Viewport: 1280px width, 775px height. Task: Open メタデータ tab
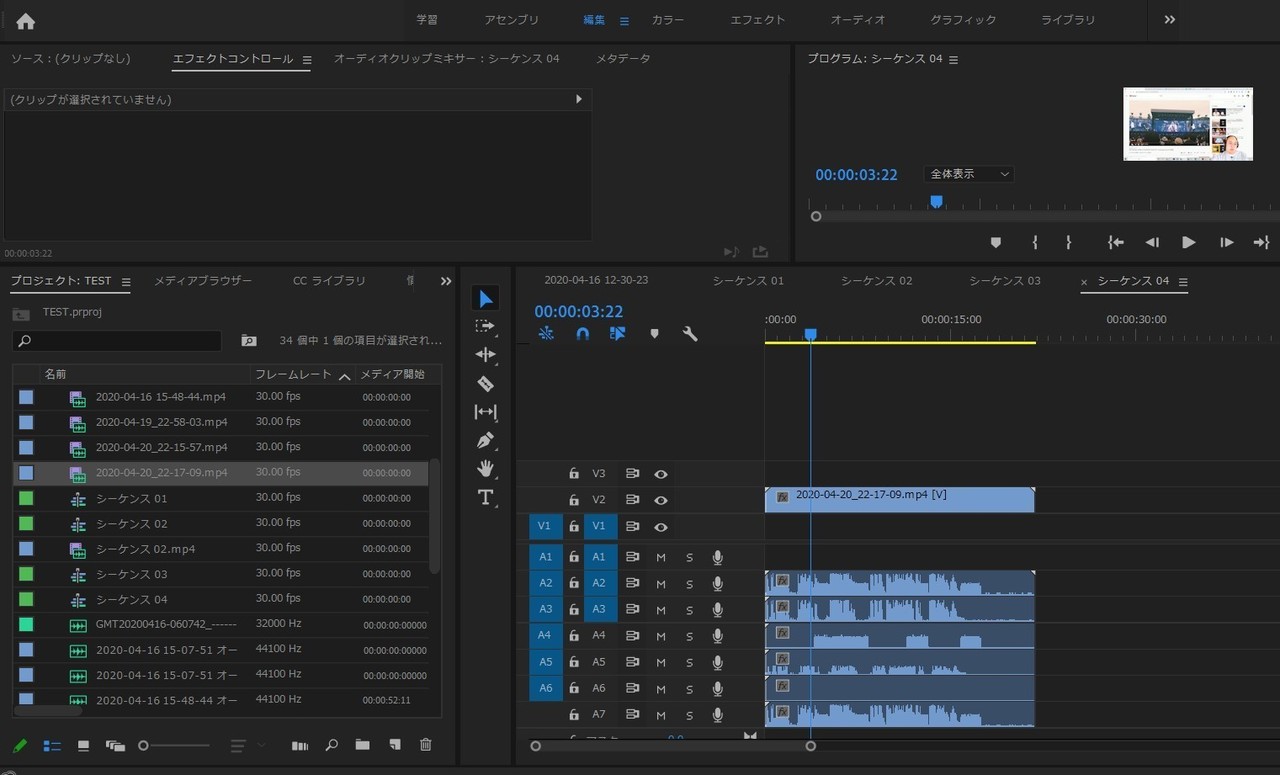[x=623, y=59]
